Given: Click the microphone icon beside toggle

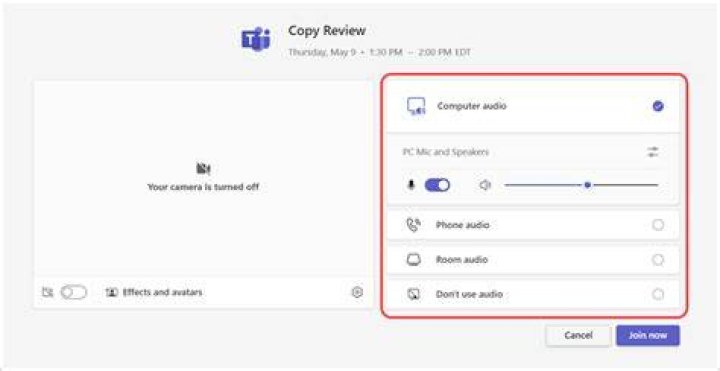Looking at the screenshot, I should pos(411,185).
